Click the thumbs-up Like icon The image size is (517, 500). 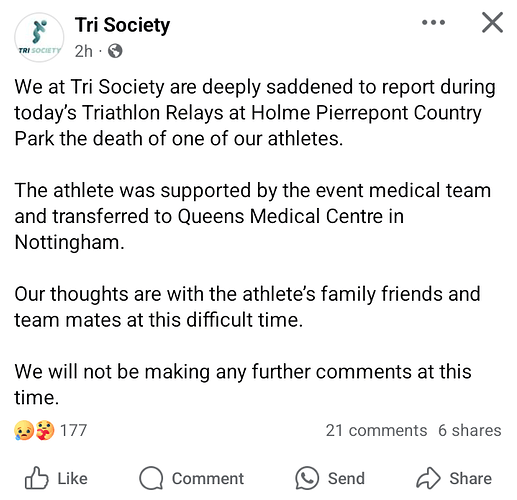pyautogui.click(x=37, y=478)
